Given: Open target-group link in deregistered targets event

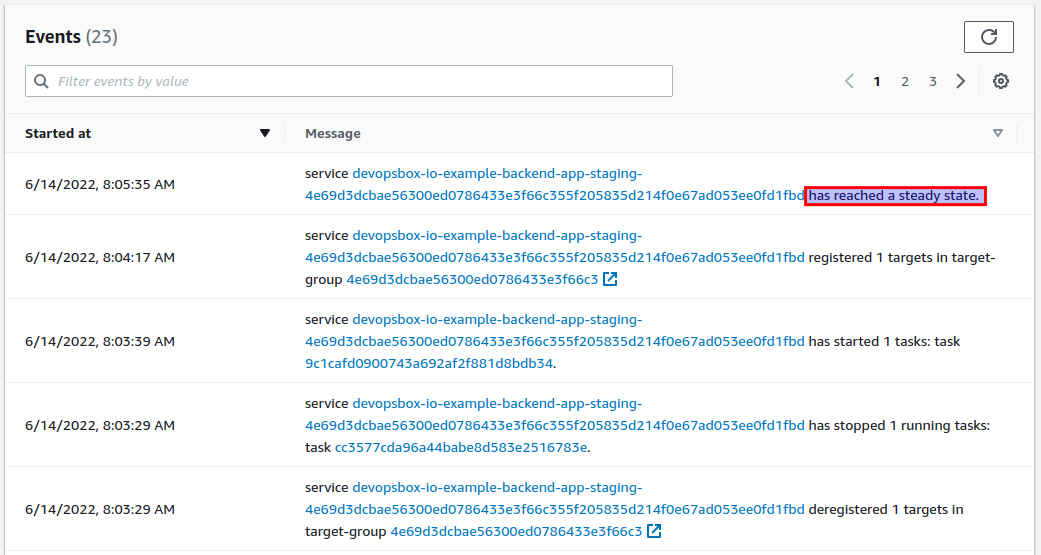Looking at the screenshot, I should point(516,532).
